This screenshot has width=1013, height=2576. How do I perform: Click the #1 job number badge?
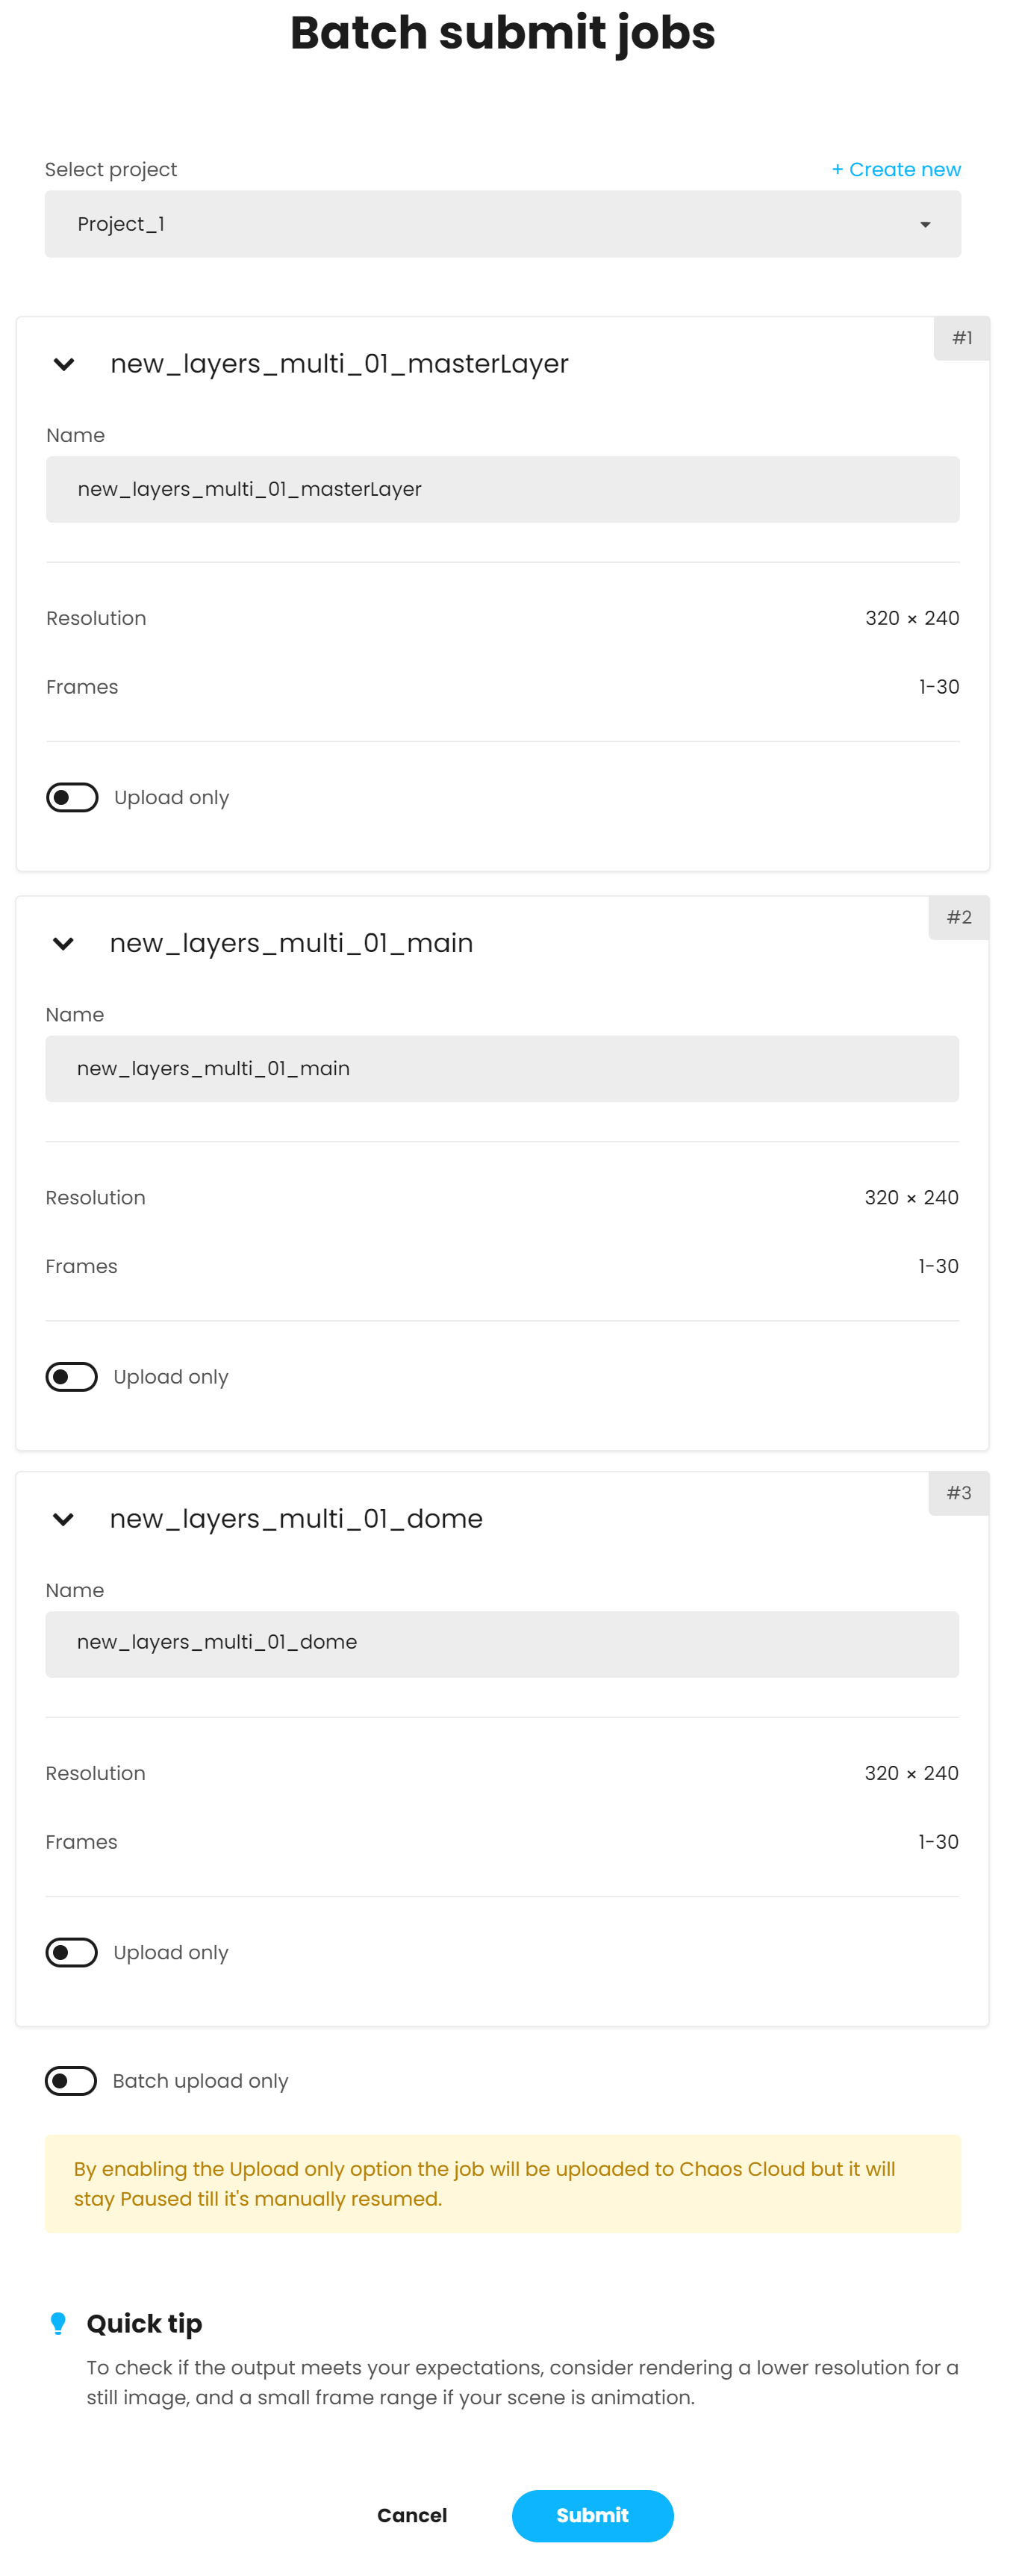click(962, 339)
